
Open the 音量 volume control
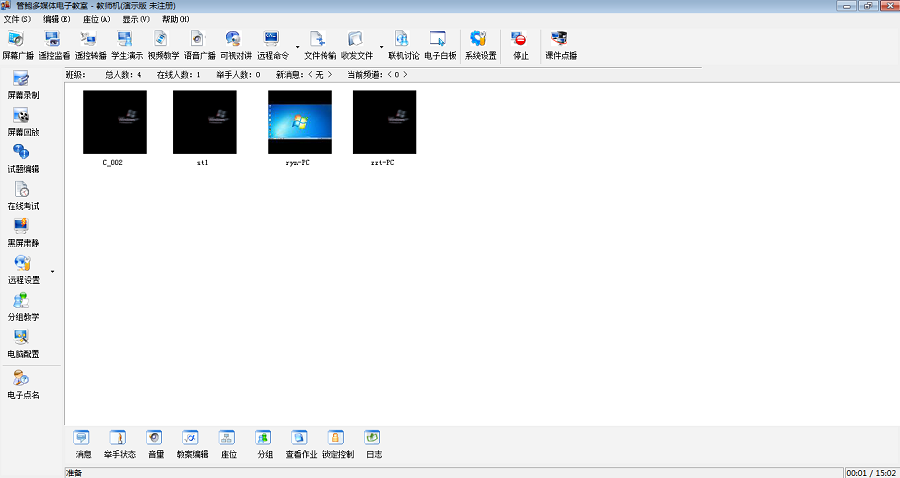pos(156,444)
